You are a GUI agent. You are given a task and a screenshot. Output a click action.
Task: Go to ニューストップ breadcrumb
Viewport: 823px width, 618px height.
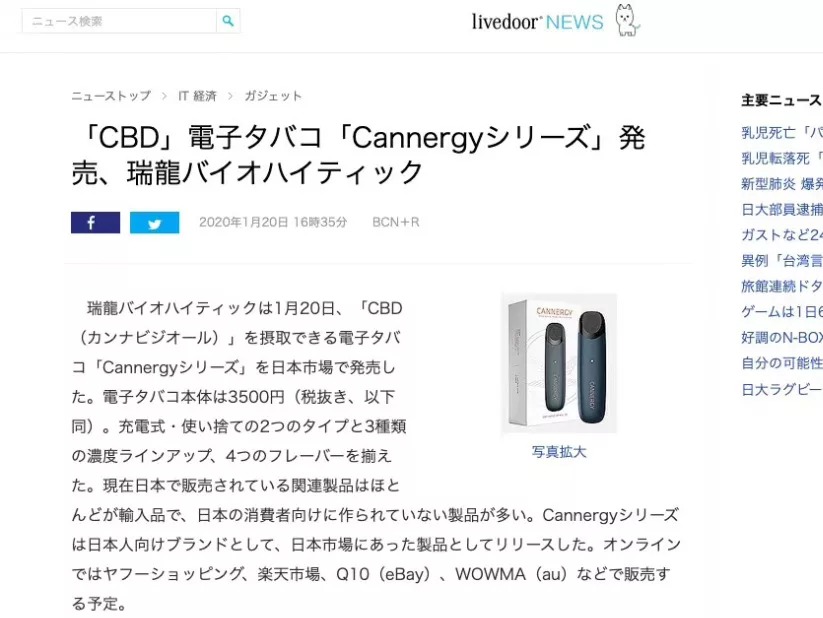(x=111, y=96)
